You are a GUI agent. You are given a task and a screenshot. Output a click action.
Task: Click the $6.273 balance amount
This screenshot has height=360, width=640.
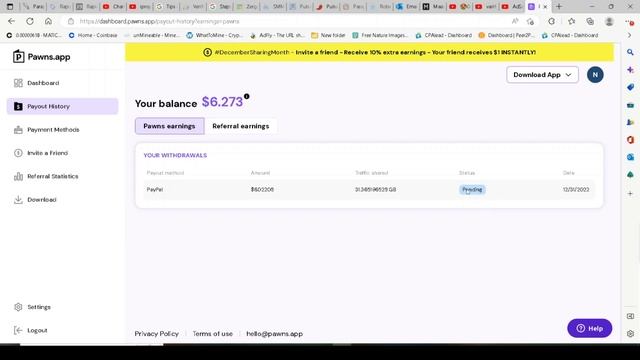(x=222, y=102)
